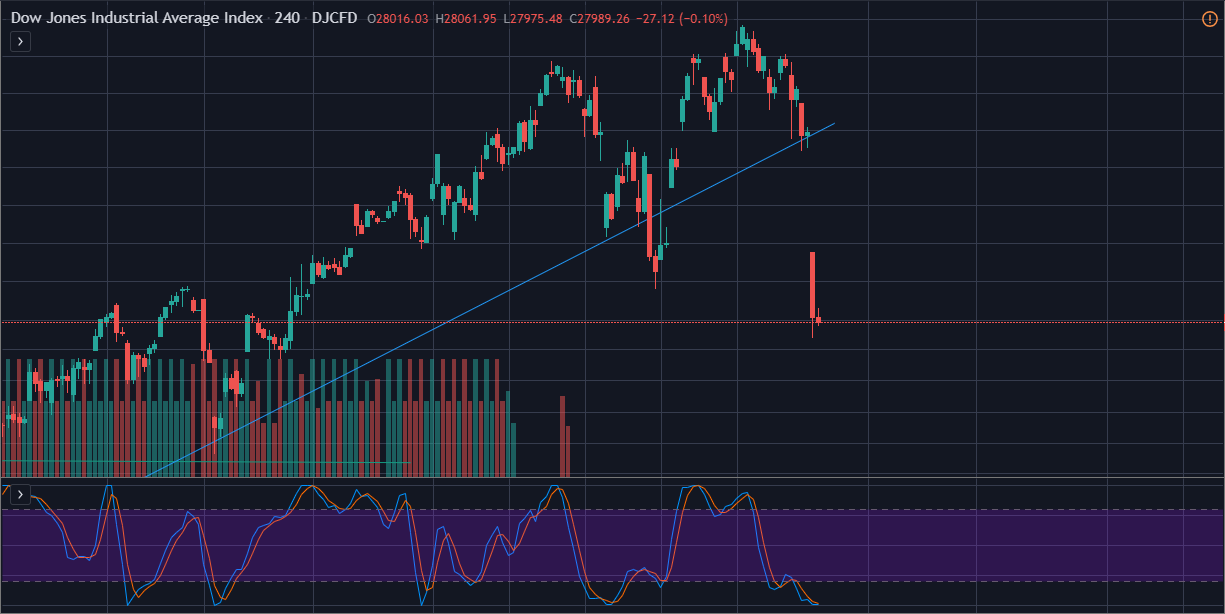Select the large red gap-down candle
The image size is (1225, 614).
pos(813,285)
